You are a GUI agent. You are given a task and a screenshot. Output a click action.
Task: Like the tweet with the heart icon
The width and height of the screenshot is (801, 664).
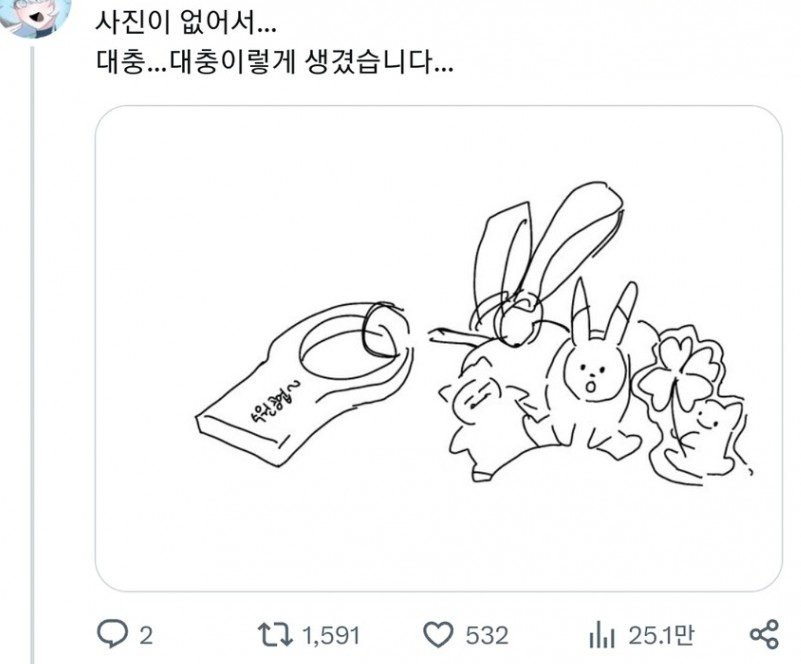(x=438, y=634)
